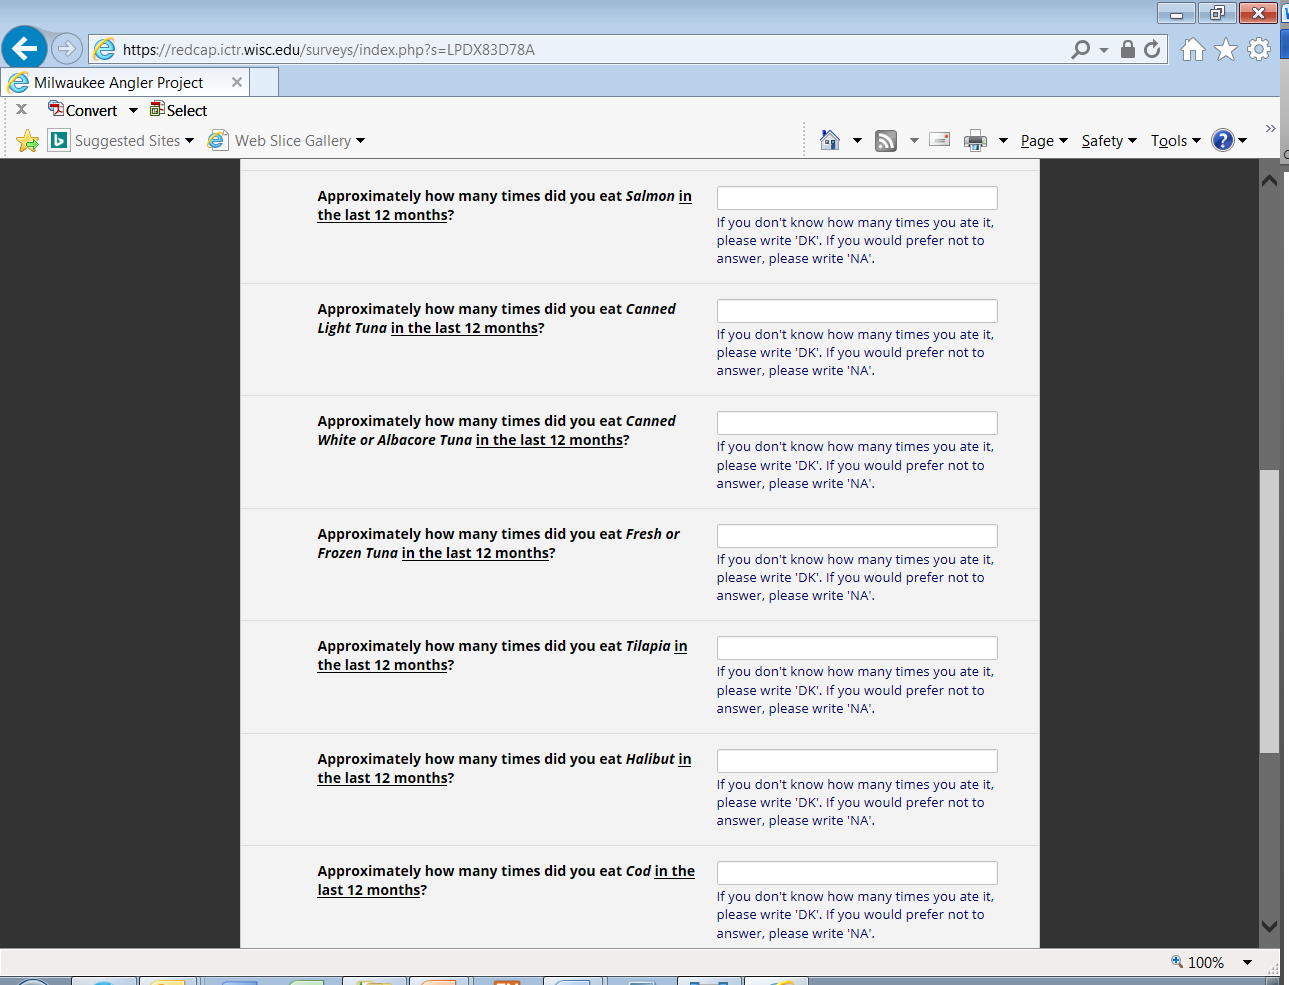1289x985 pixels.
Task: Close the Milwaukee Angler Project tab
Action: (x=237, y=82)
